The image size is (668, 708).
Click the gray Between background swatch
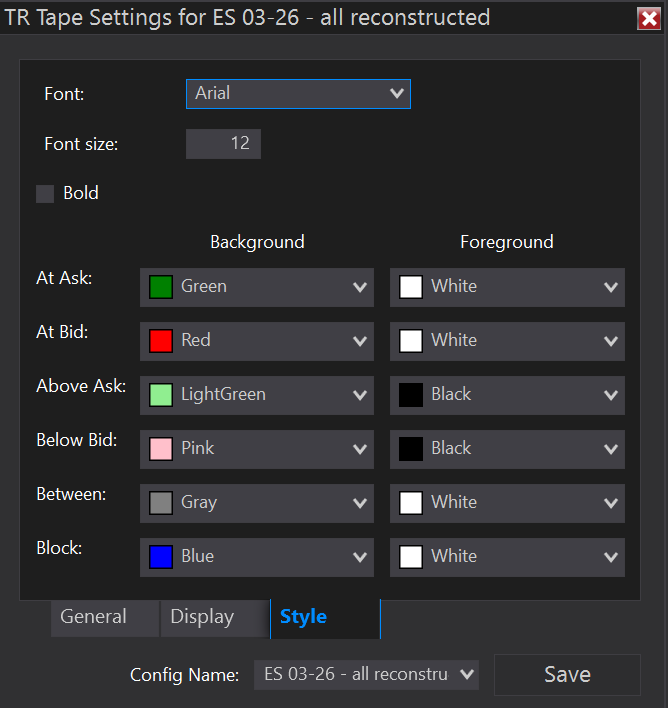[x=161, y=503]
